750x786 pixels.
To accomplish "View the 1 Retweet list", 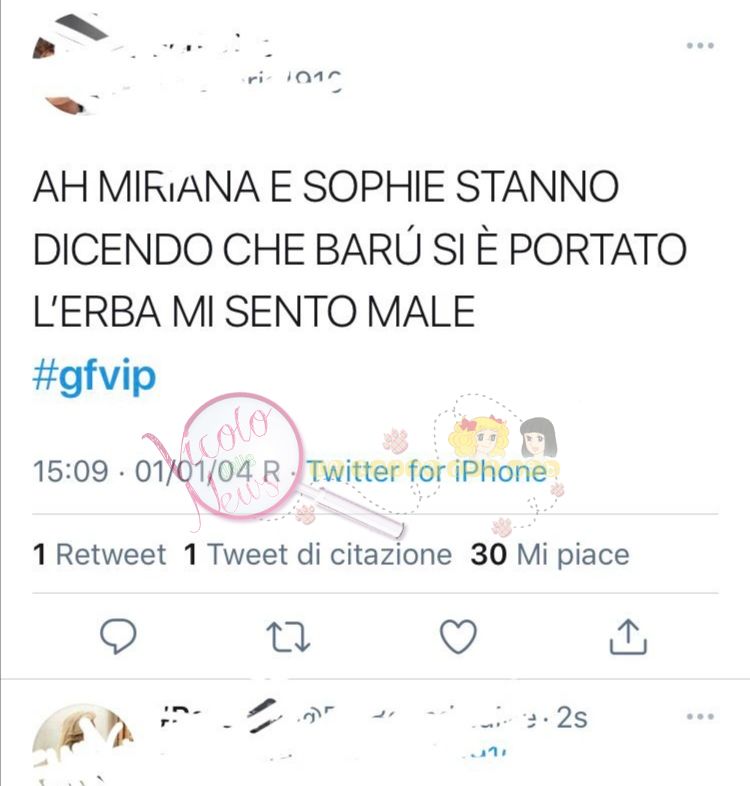I will tap(99, 554).
